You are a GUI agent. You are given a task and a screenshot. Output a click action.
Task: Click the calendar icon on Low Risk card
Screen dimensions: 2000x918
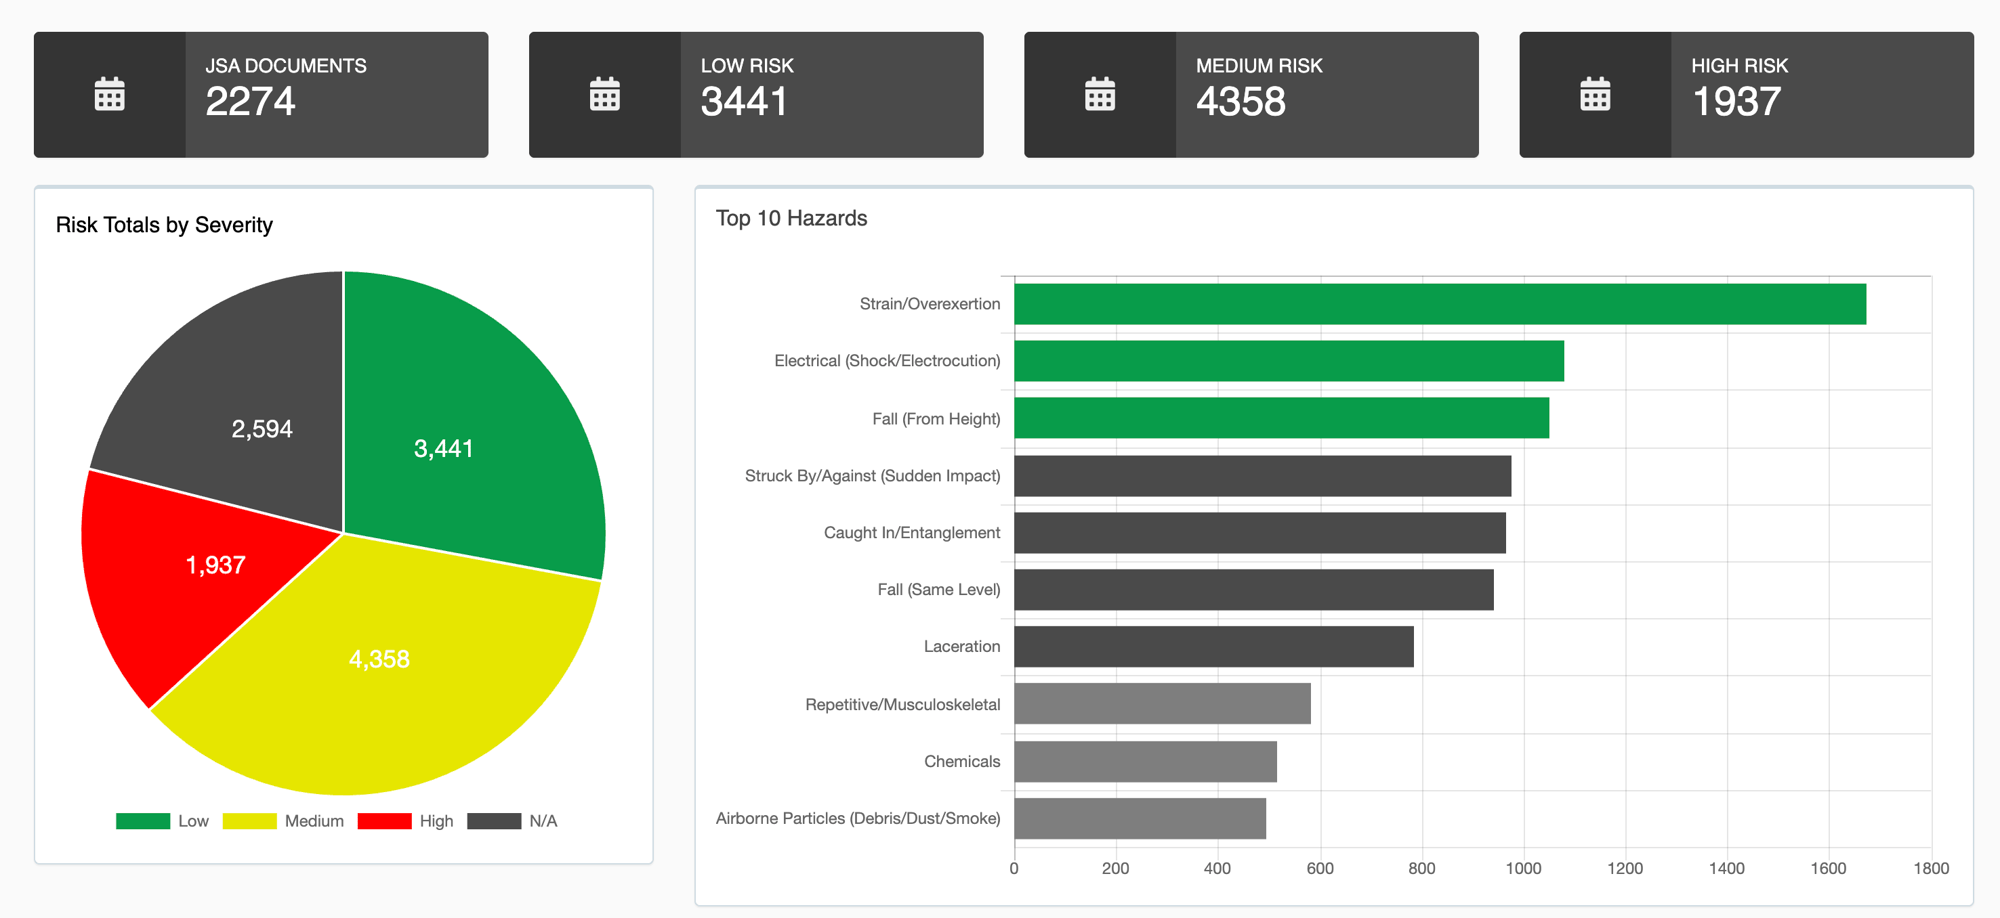[x=603, y=93]
